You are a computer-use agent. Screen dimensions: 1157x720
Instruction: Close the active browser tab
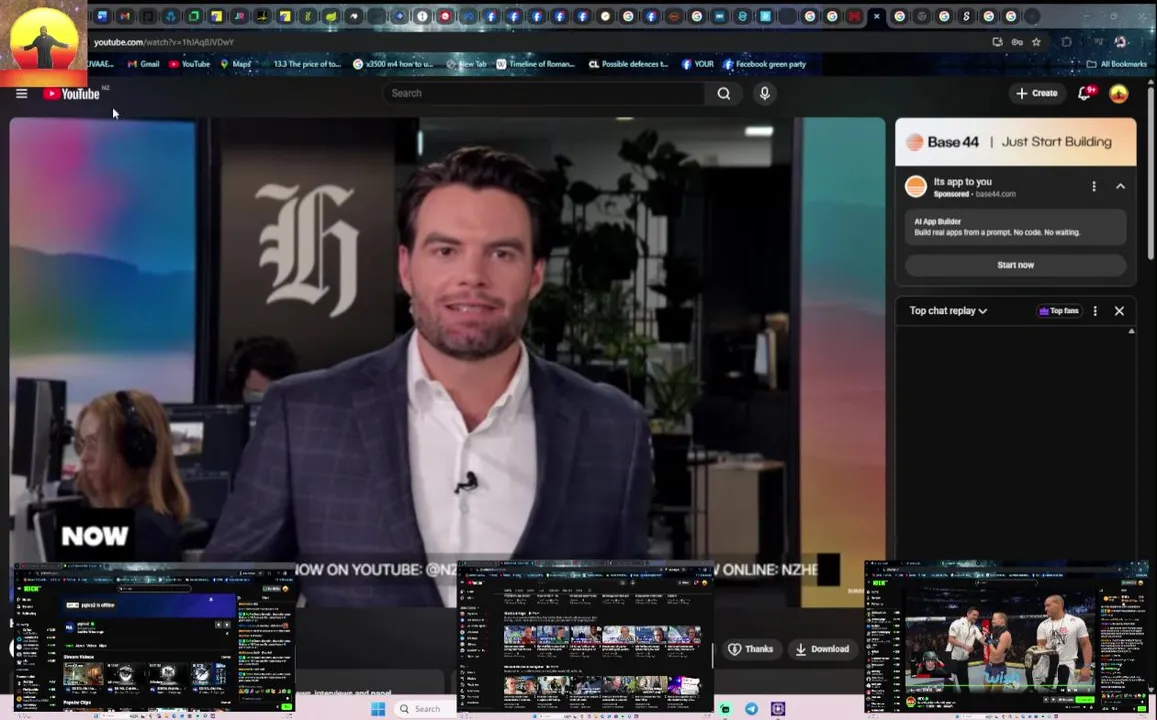click(x=877, y=16)
